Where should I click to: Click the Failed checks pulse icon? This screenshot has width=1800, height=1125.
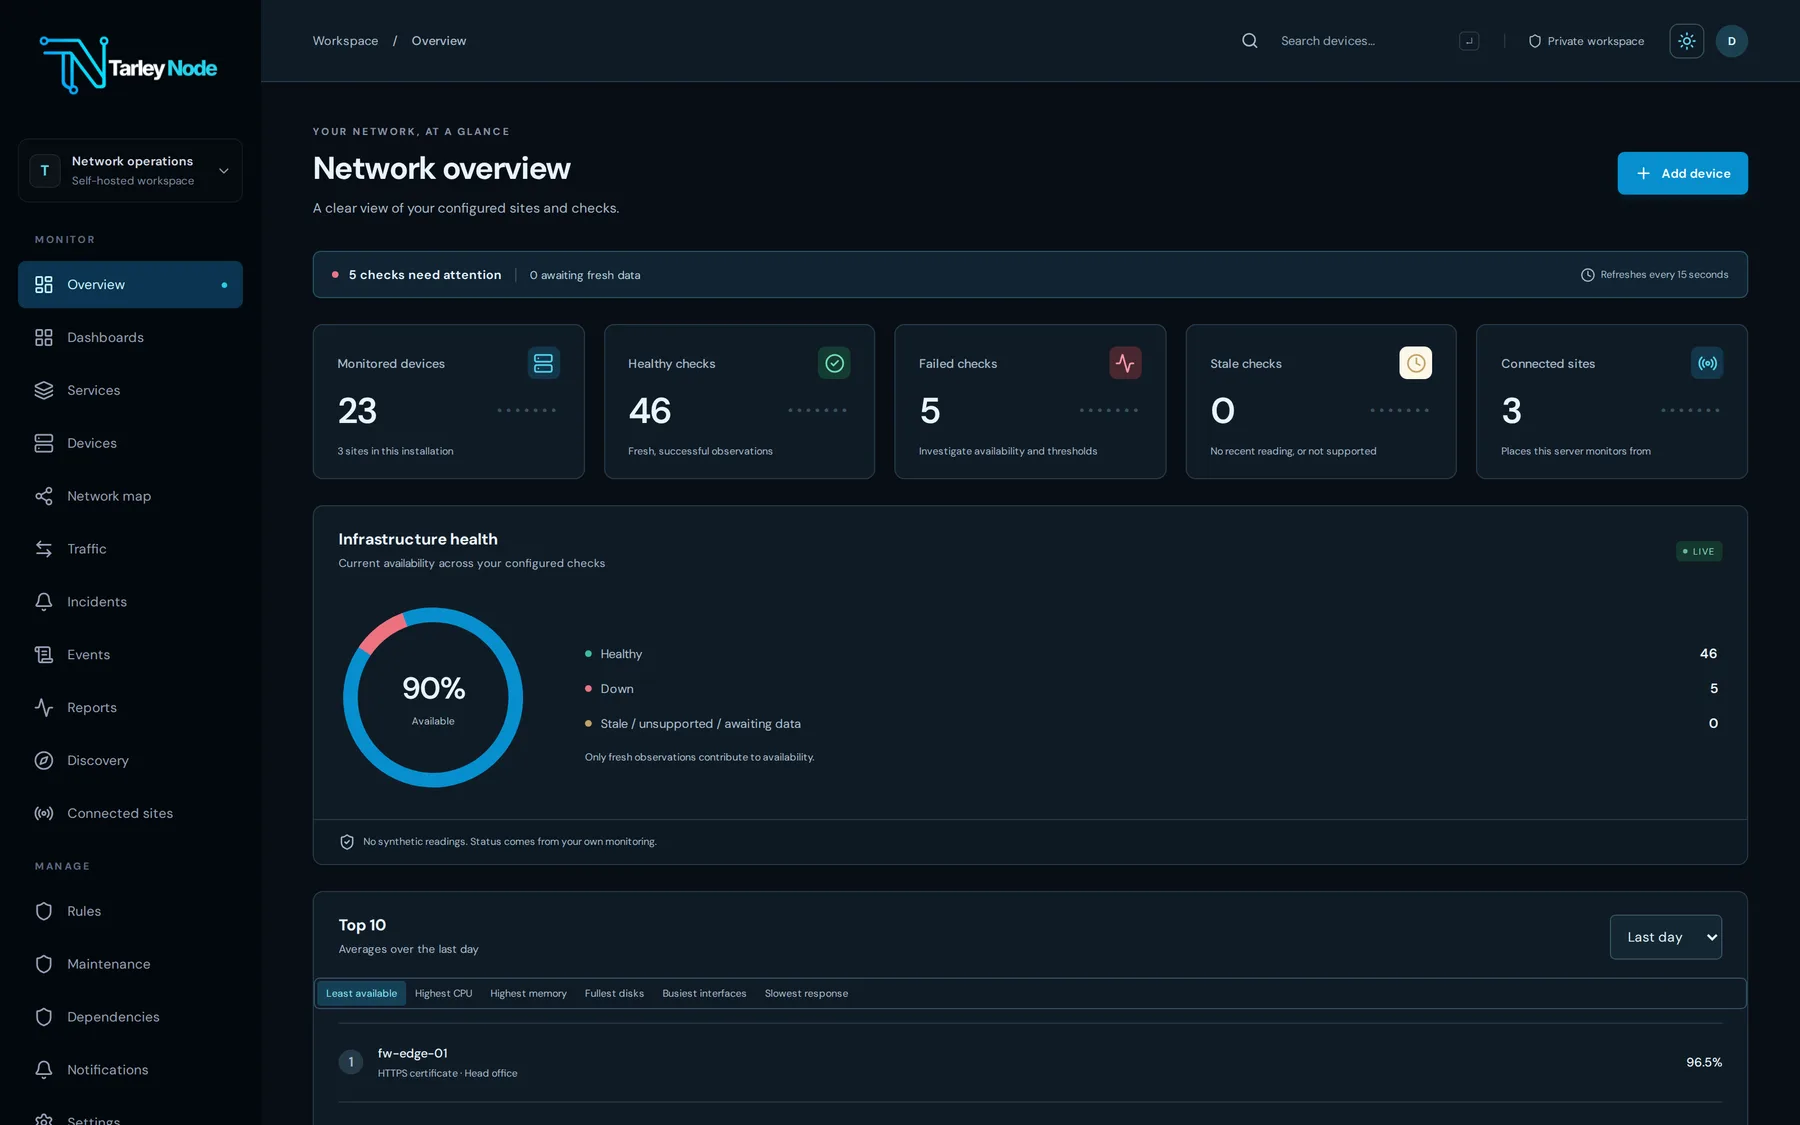click(x=1125, y=363)
